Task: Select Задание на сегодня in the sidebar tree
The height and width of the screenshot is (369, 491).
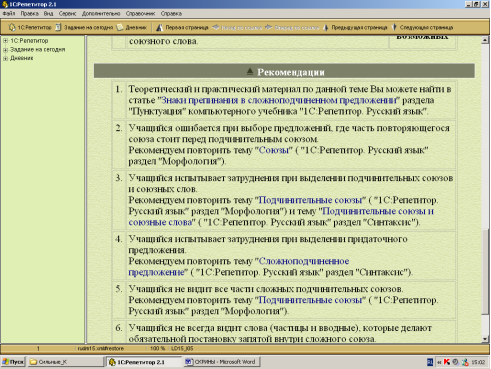Action: 38,50
